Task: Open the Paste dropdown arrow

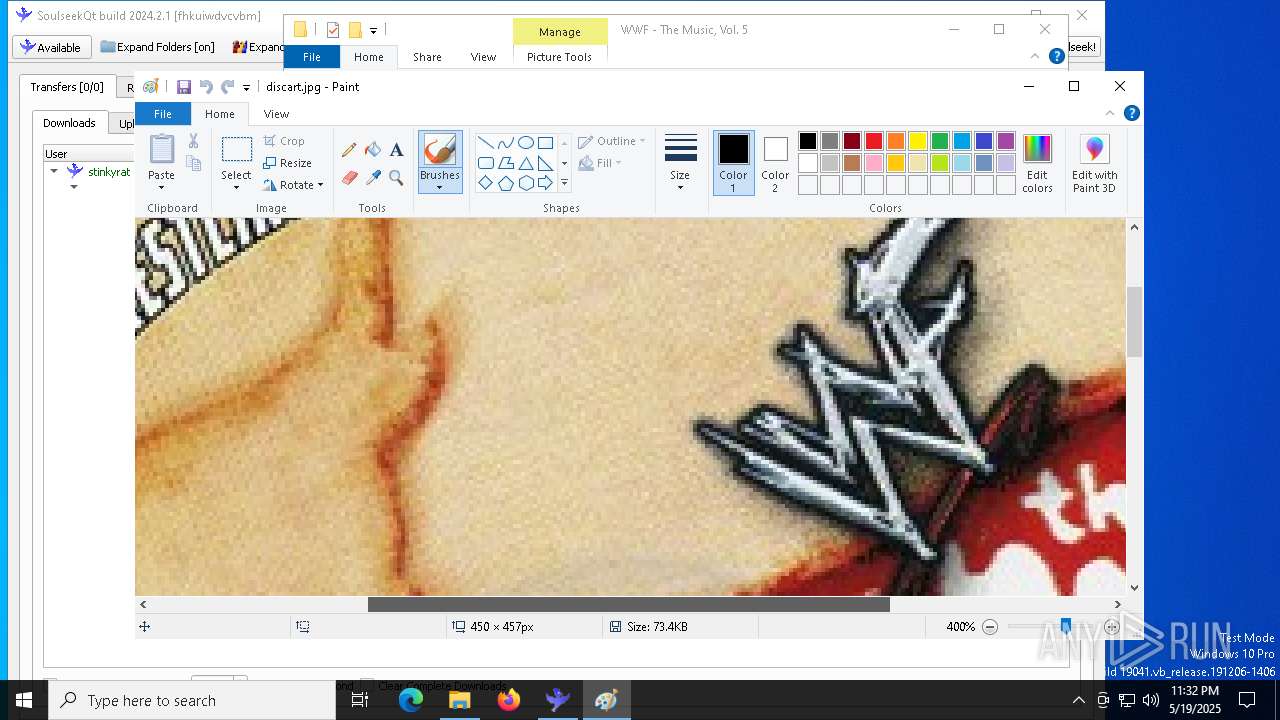Action: pyautogui.click(x=162, y=187)
